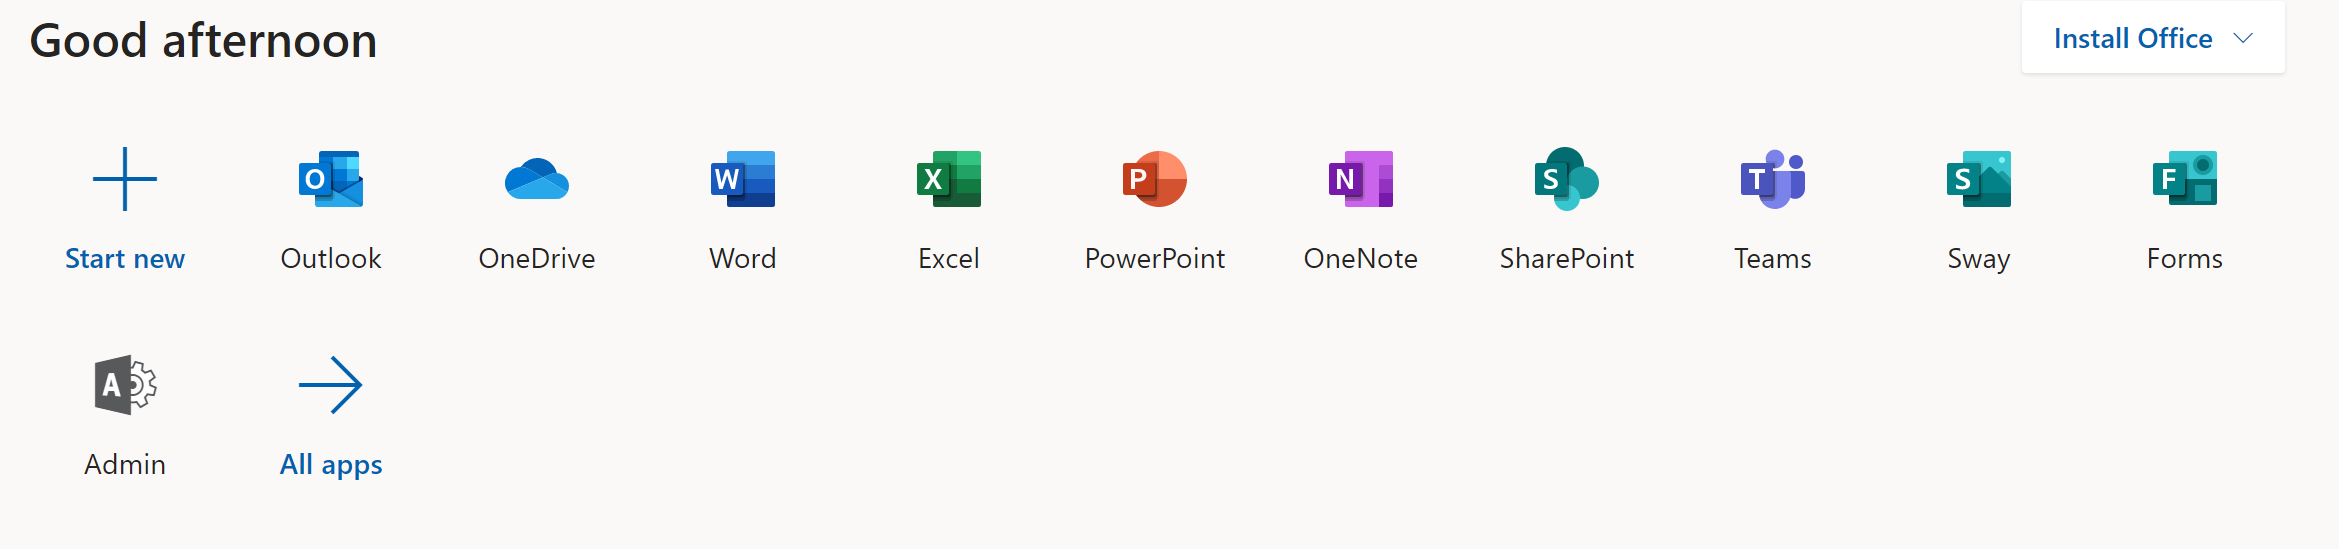Open the PowerPoint app icon

(1155, 179)
